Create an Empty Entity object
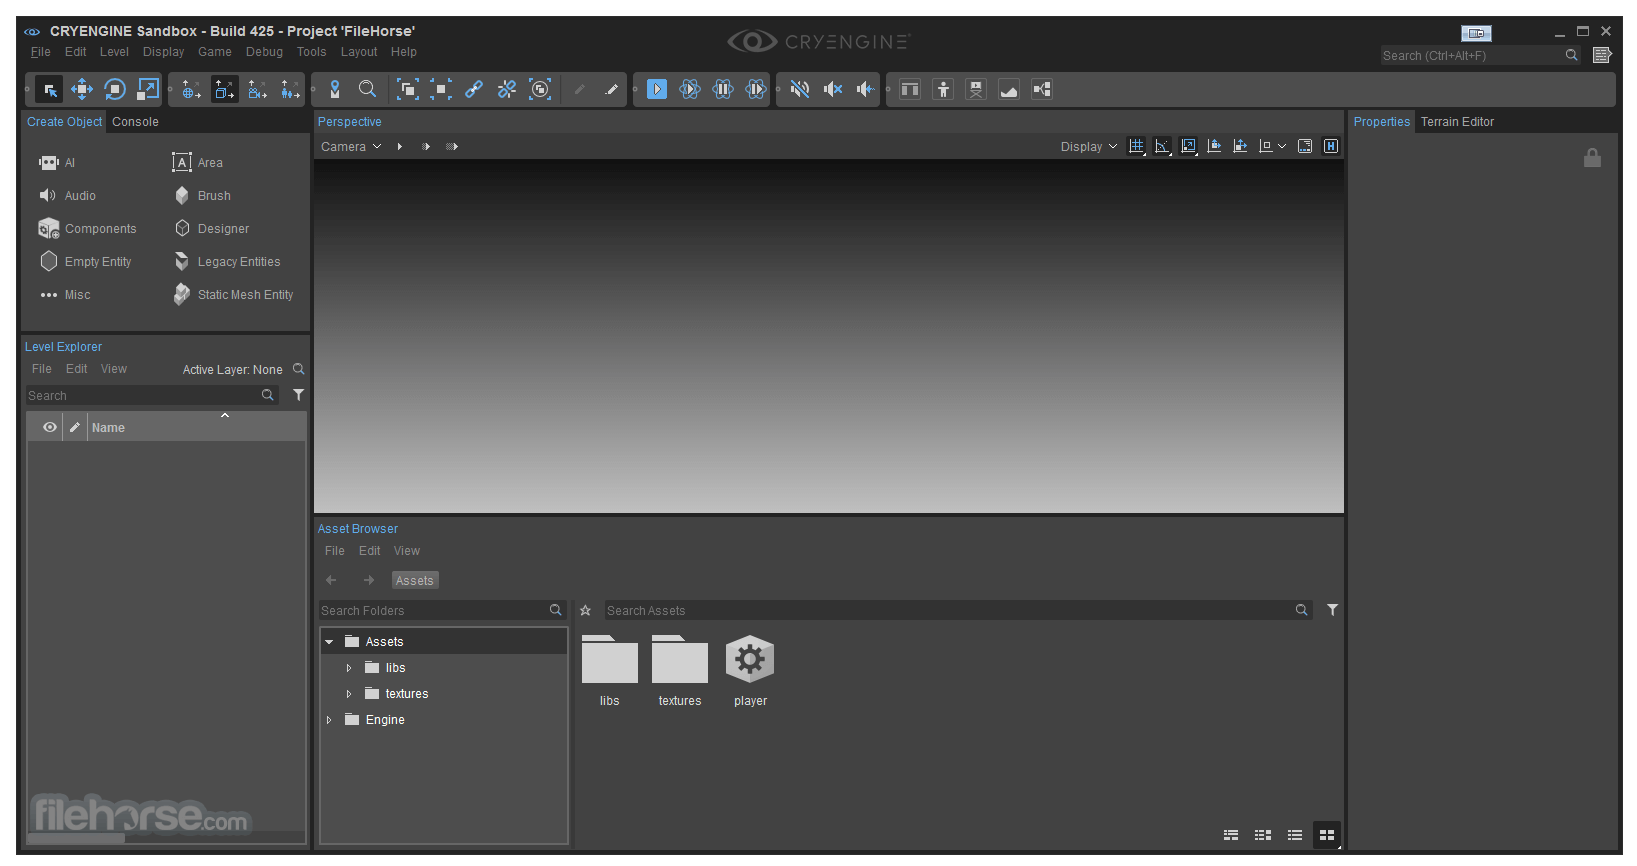The image size is (1637, 866). 87,262
